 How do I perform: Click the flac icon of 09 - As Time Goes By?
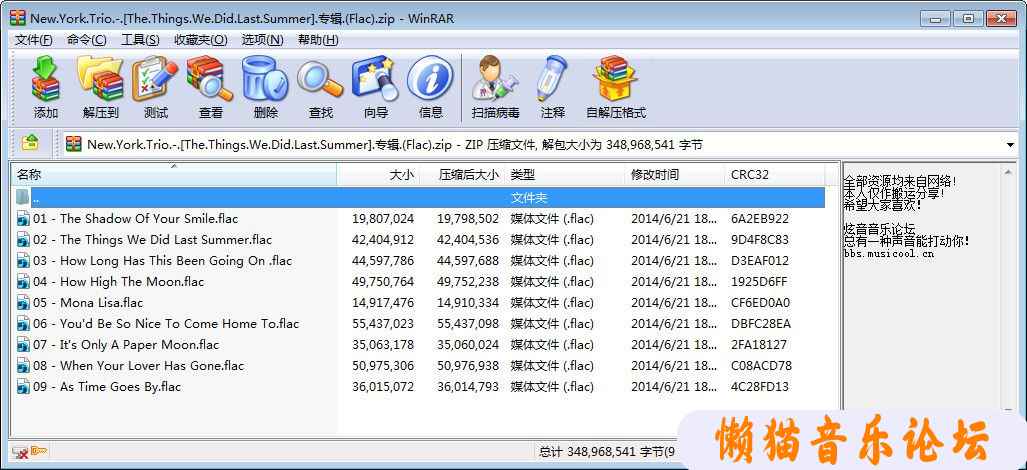pyautogui.click(x=23, y=386)
